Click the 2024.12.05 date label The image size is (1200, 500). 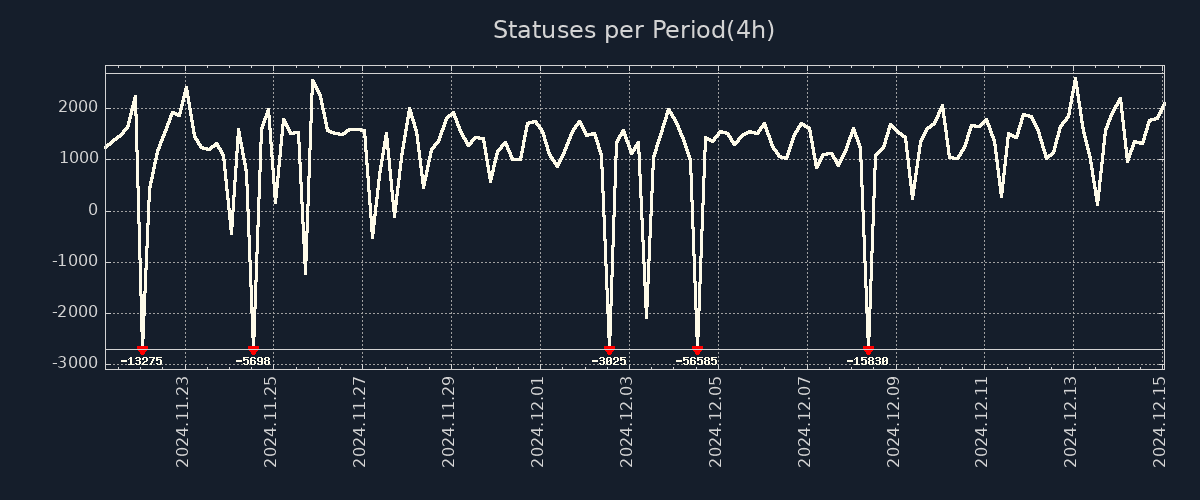point(716,421)
